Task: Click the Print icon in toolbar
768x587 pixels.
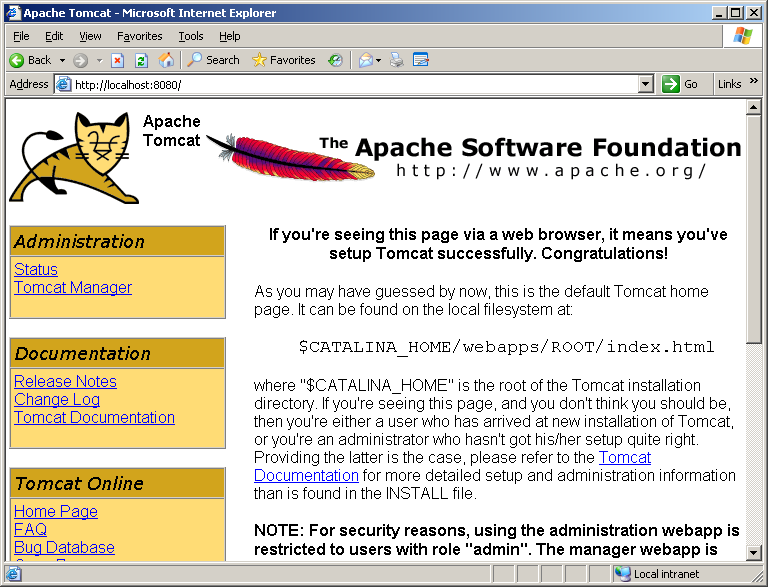Action: point(396,60)
